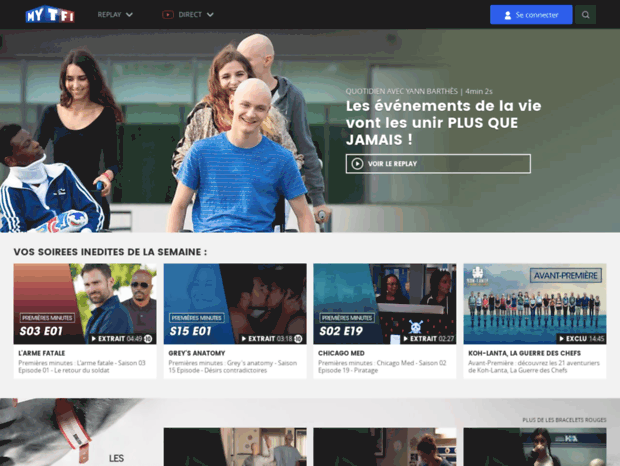Click the red Direct play icon
620x466 pixels.
(x=168, y=15)
